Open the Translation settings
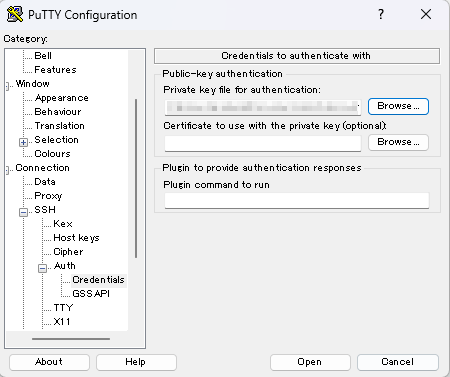Screen dimensions: 450x377 [59, 126]
